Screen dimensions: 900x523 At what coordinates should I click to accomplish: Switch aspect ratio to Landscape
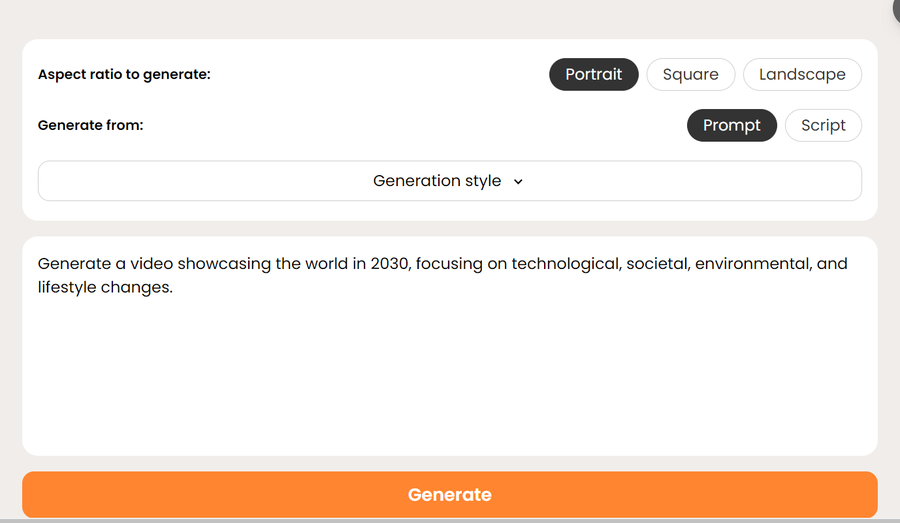pyautogui.click(x=802, y=75)
